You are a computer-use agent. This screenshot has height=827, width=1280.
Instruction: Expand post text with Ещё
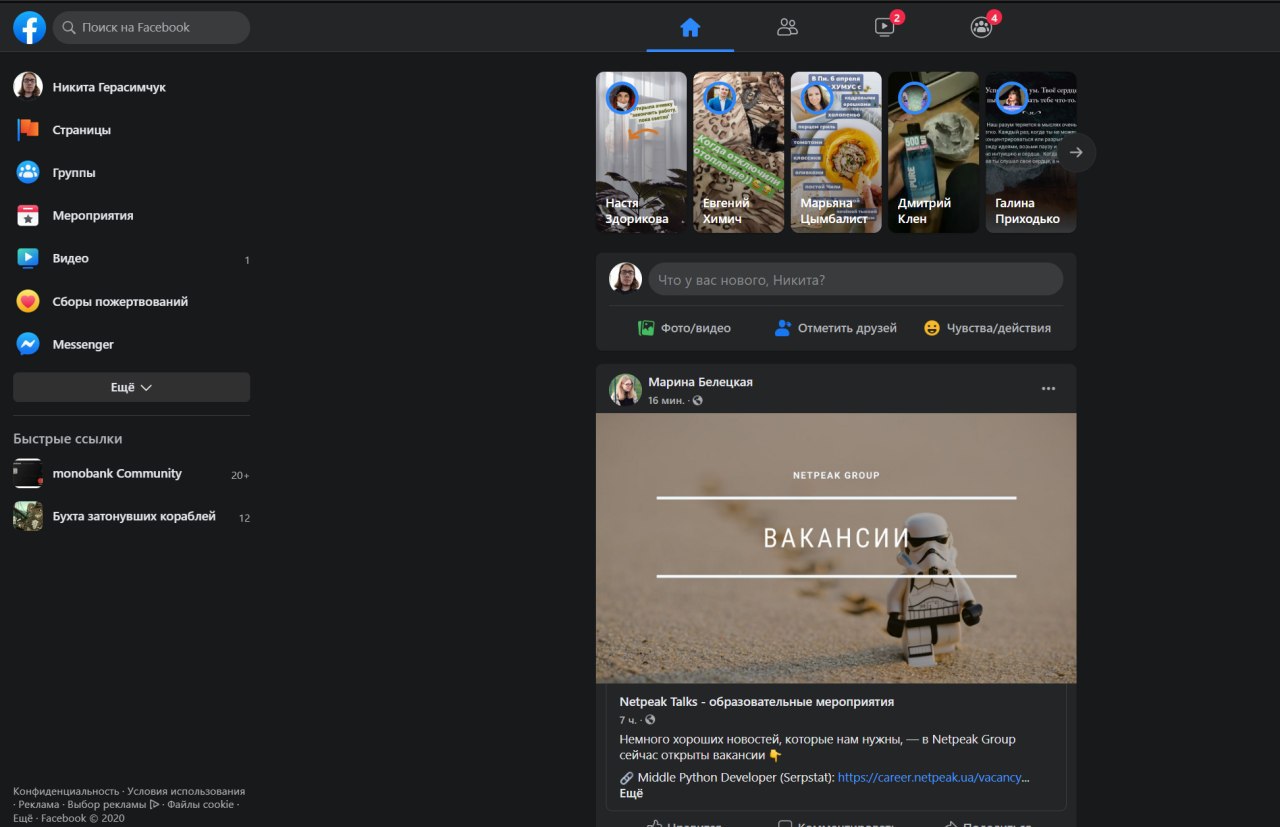point(631,793)
